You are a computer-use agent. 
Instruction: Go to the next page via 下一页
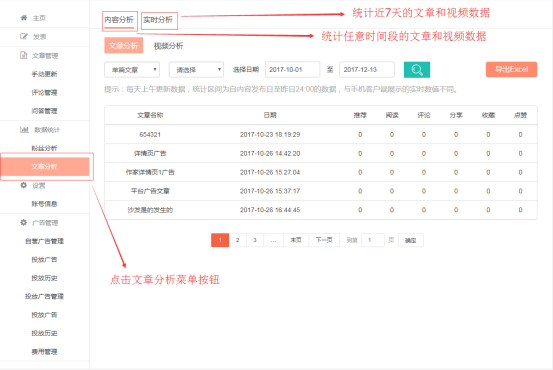click(324, 240)
